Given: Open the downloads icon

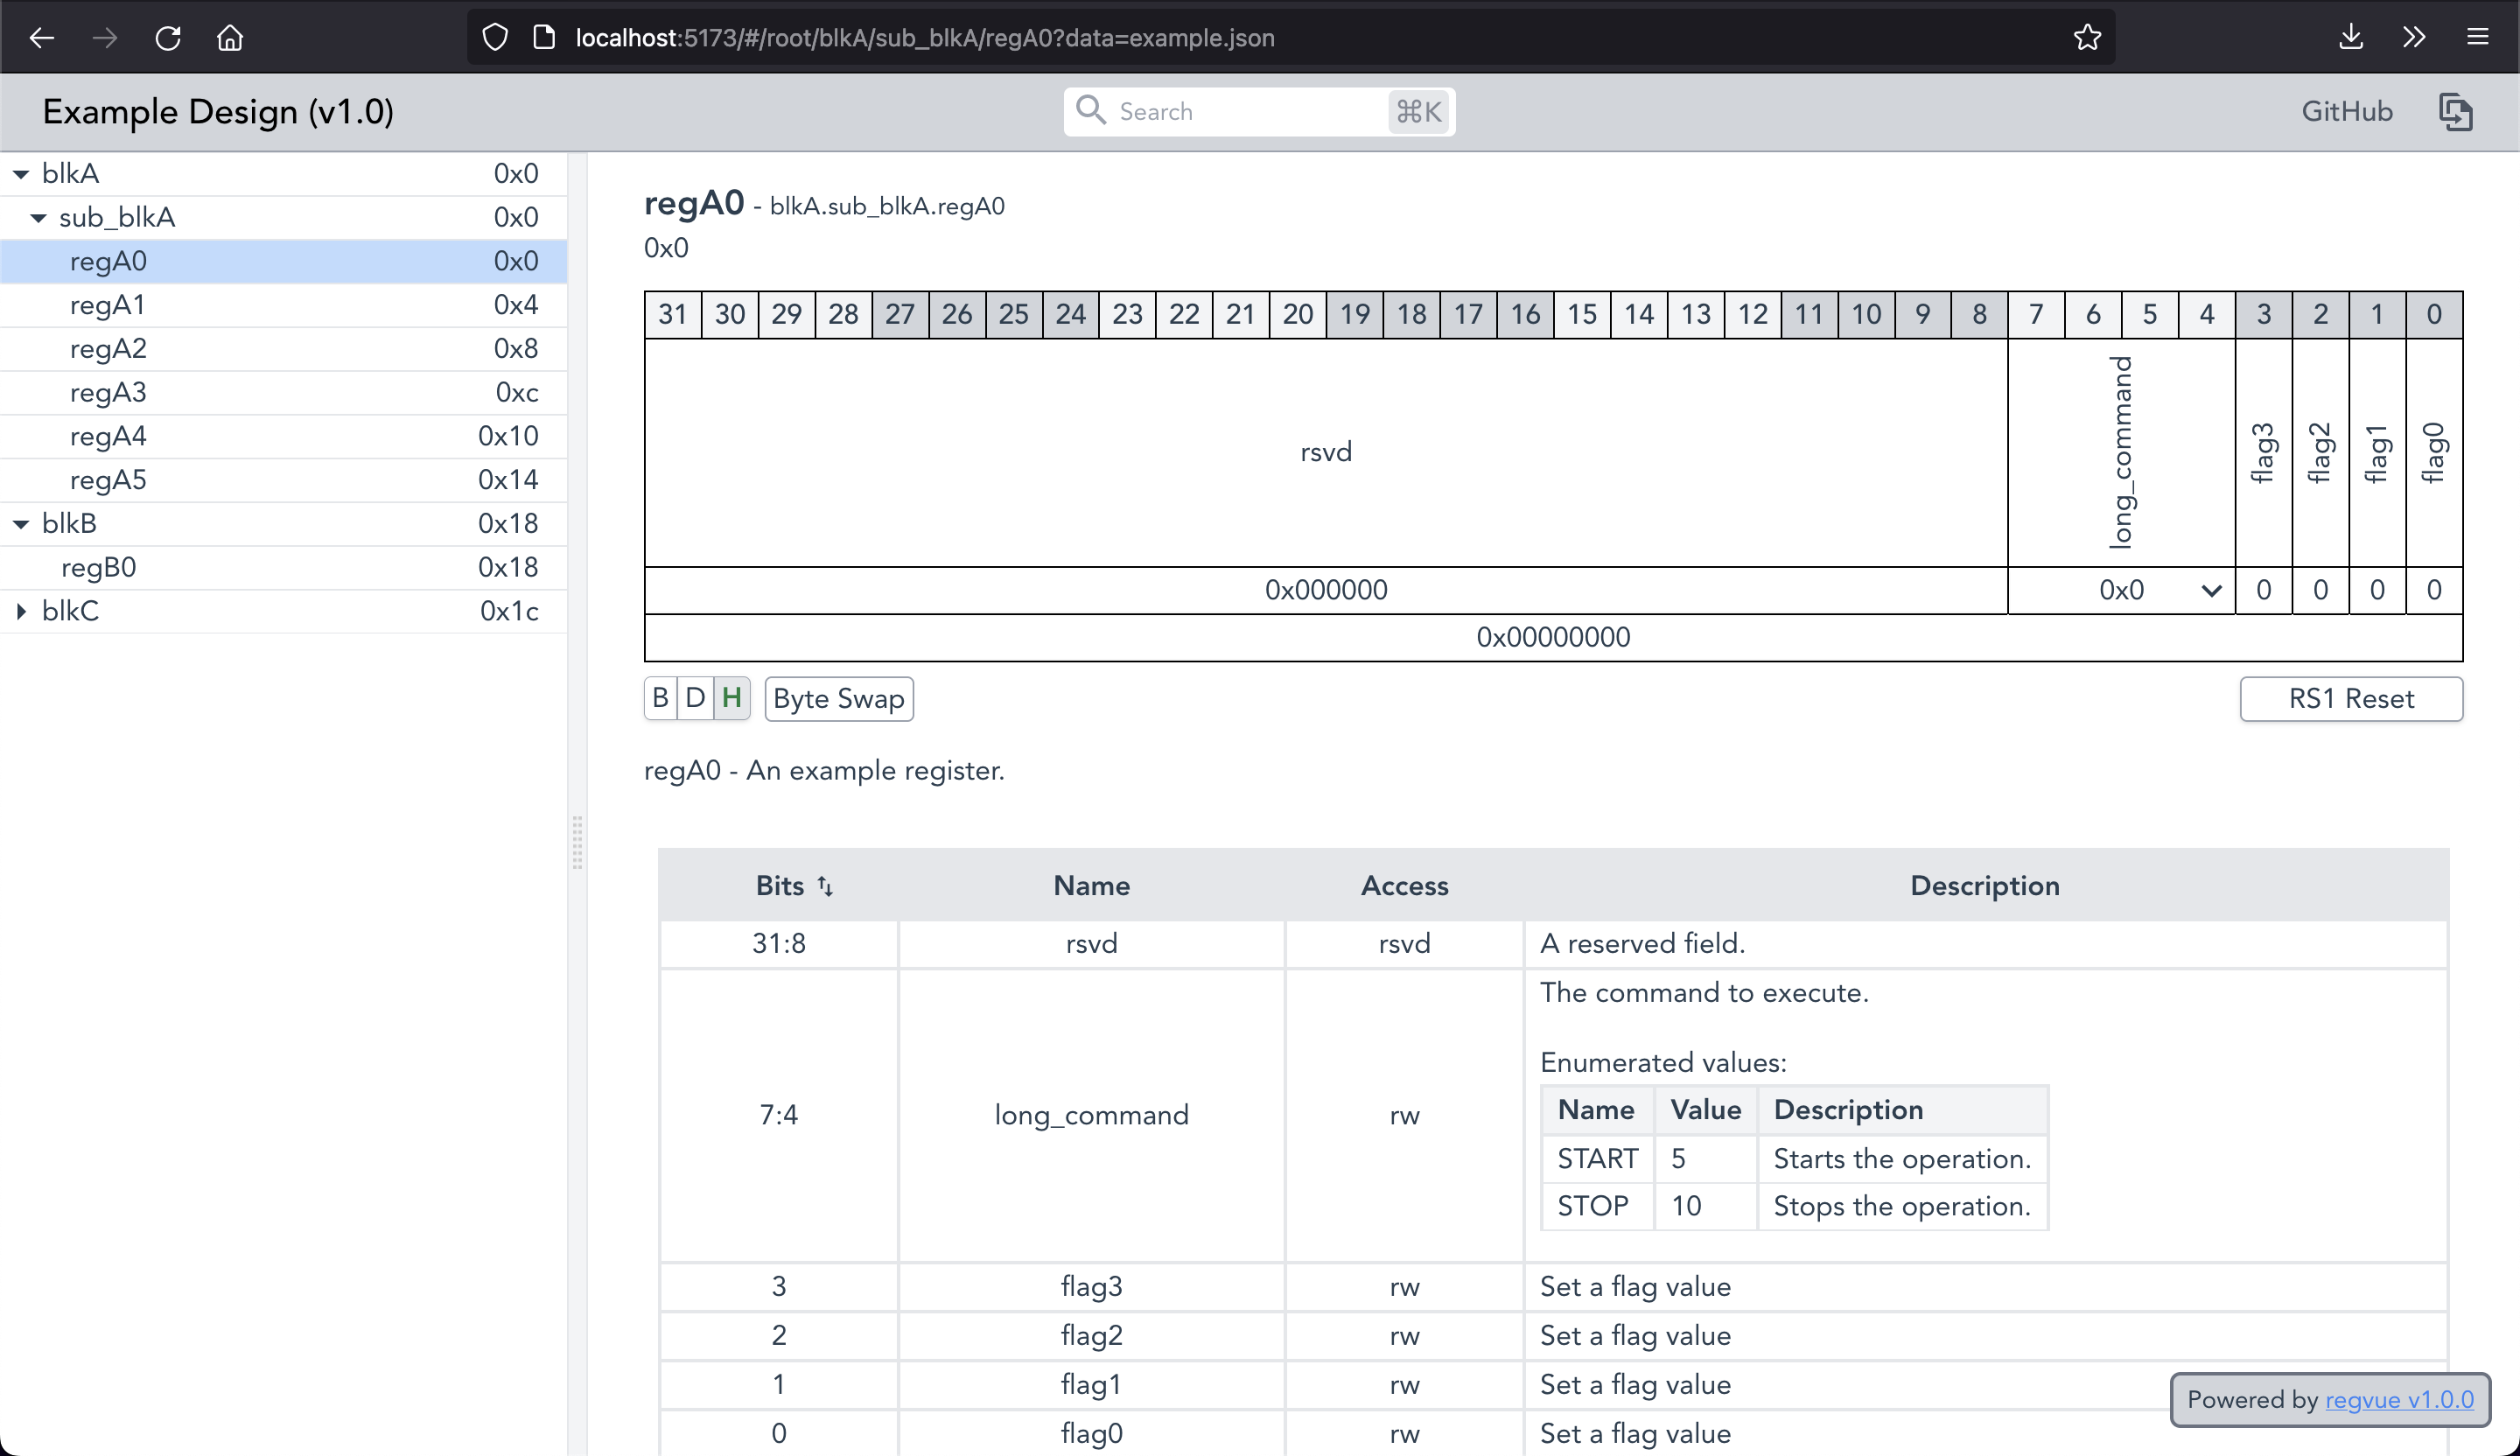Looking at the screenshot, I should click(x=2351, y=38).
